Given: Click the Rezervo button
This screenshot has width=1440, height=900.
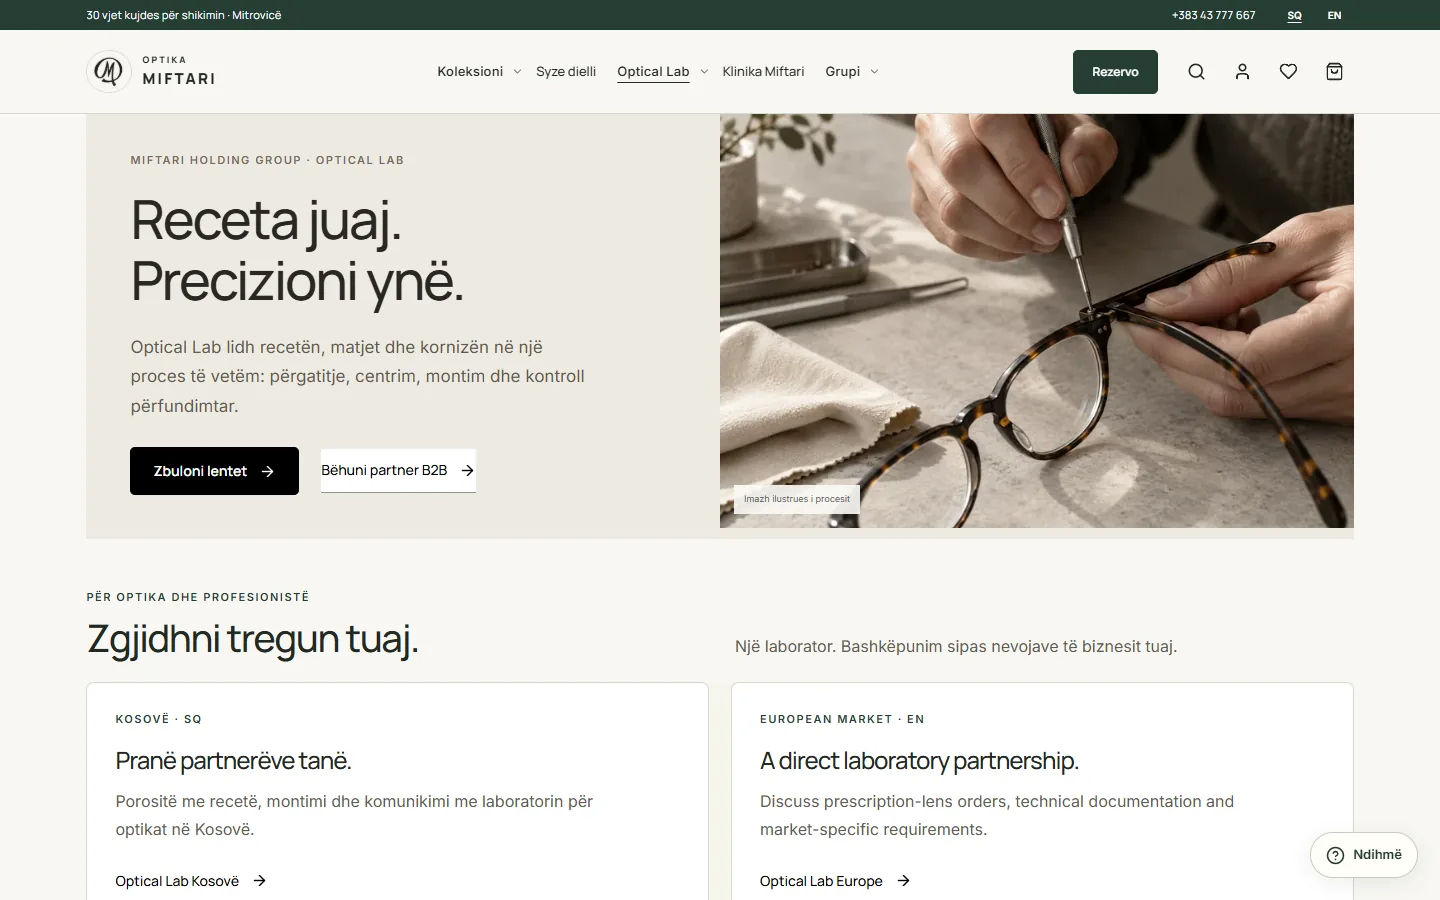Looking at the screenshot, I should tap(1115, 72).
